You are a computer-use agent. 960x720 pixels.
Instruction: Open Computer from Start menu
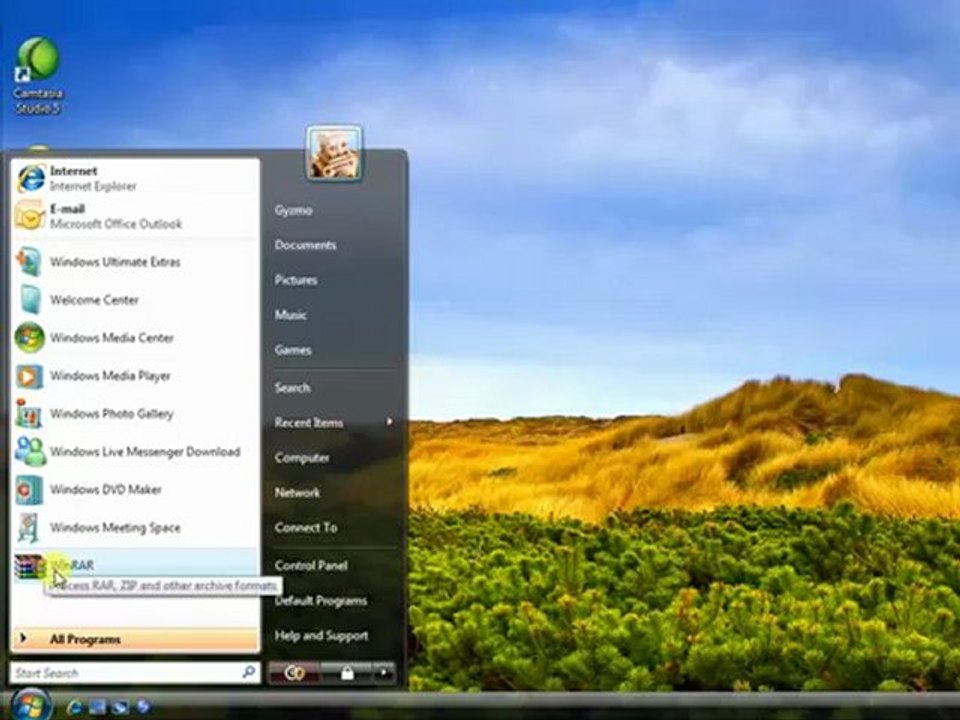point(302,457)
